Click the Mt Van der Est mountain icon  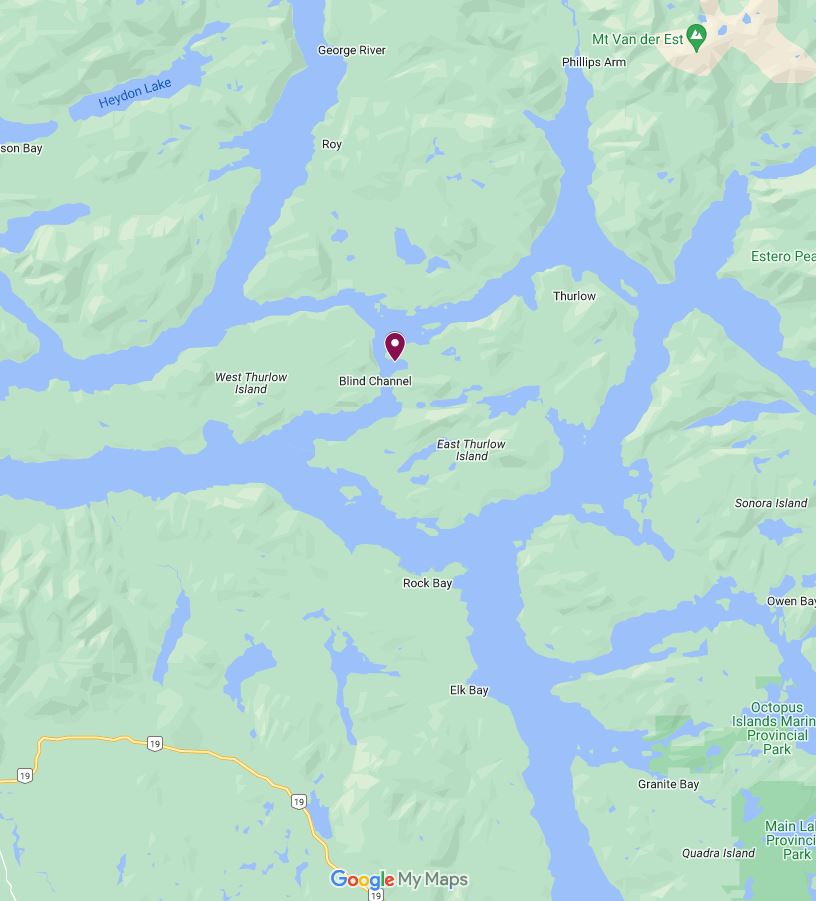tap(696, 38)
